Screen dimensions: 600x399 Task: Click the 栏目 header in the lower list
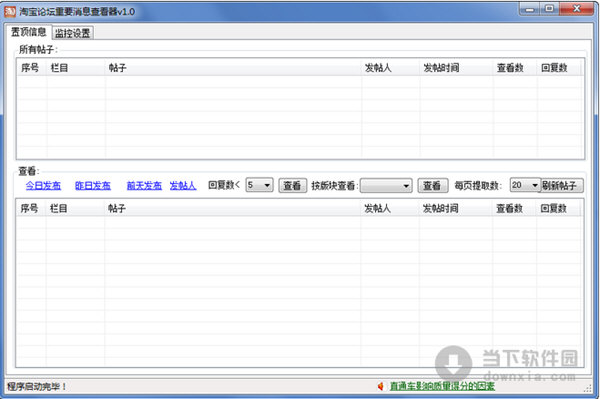coord(75,208)
